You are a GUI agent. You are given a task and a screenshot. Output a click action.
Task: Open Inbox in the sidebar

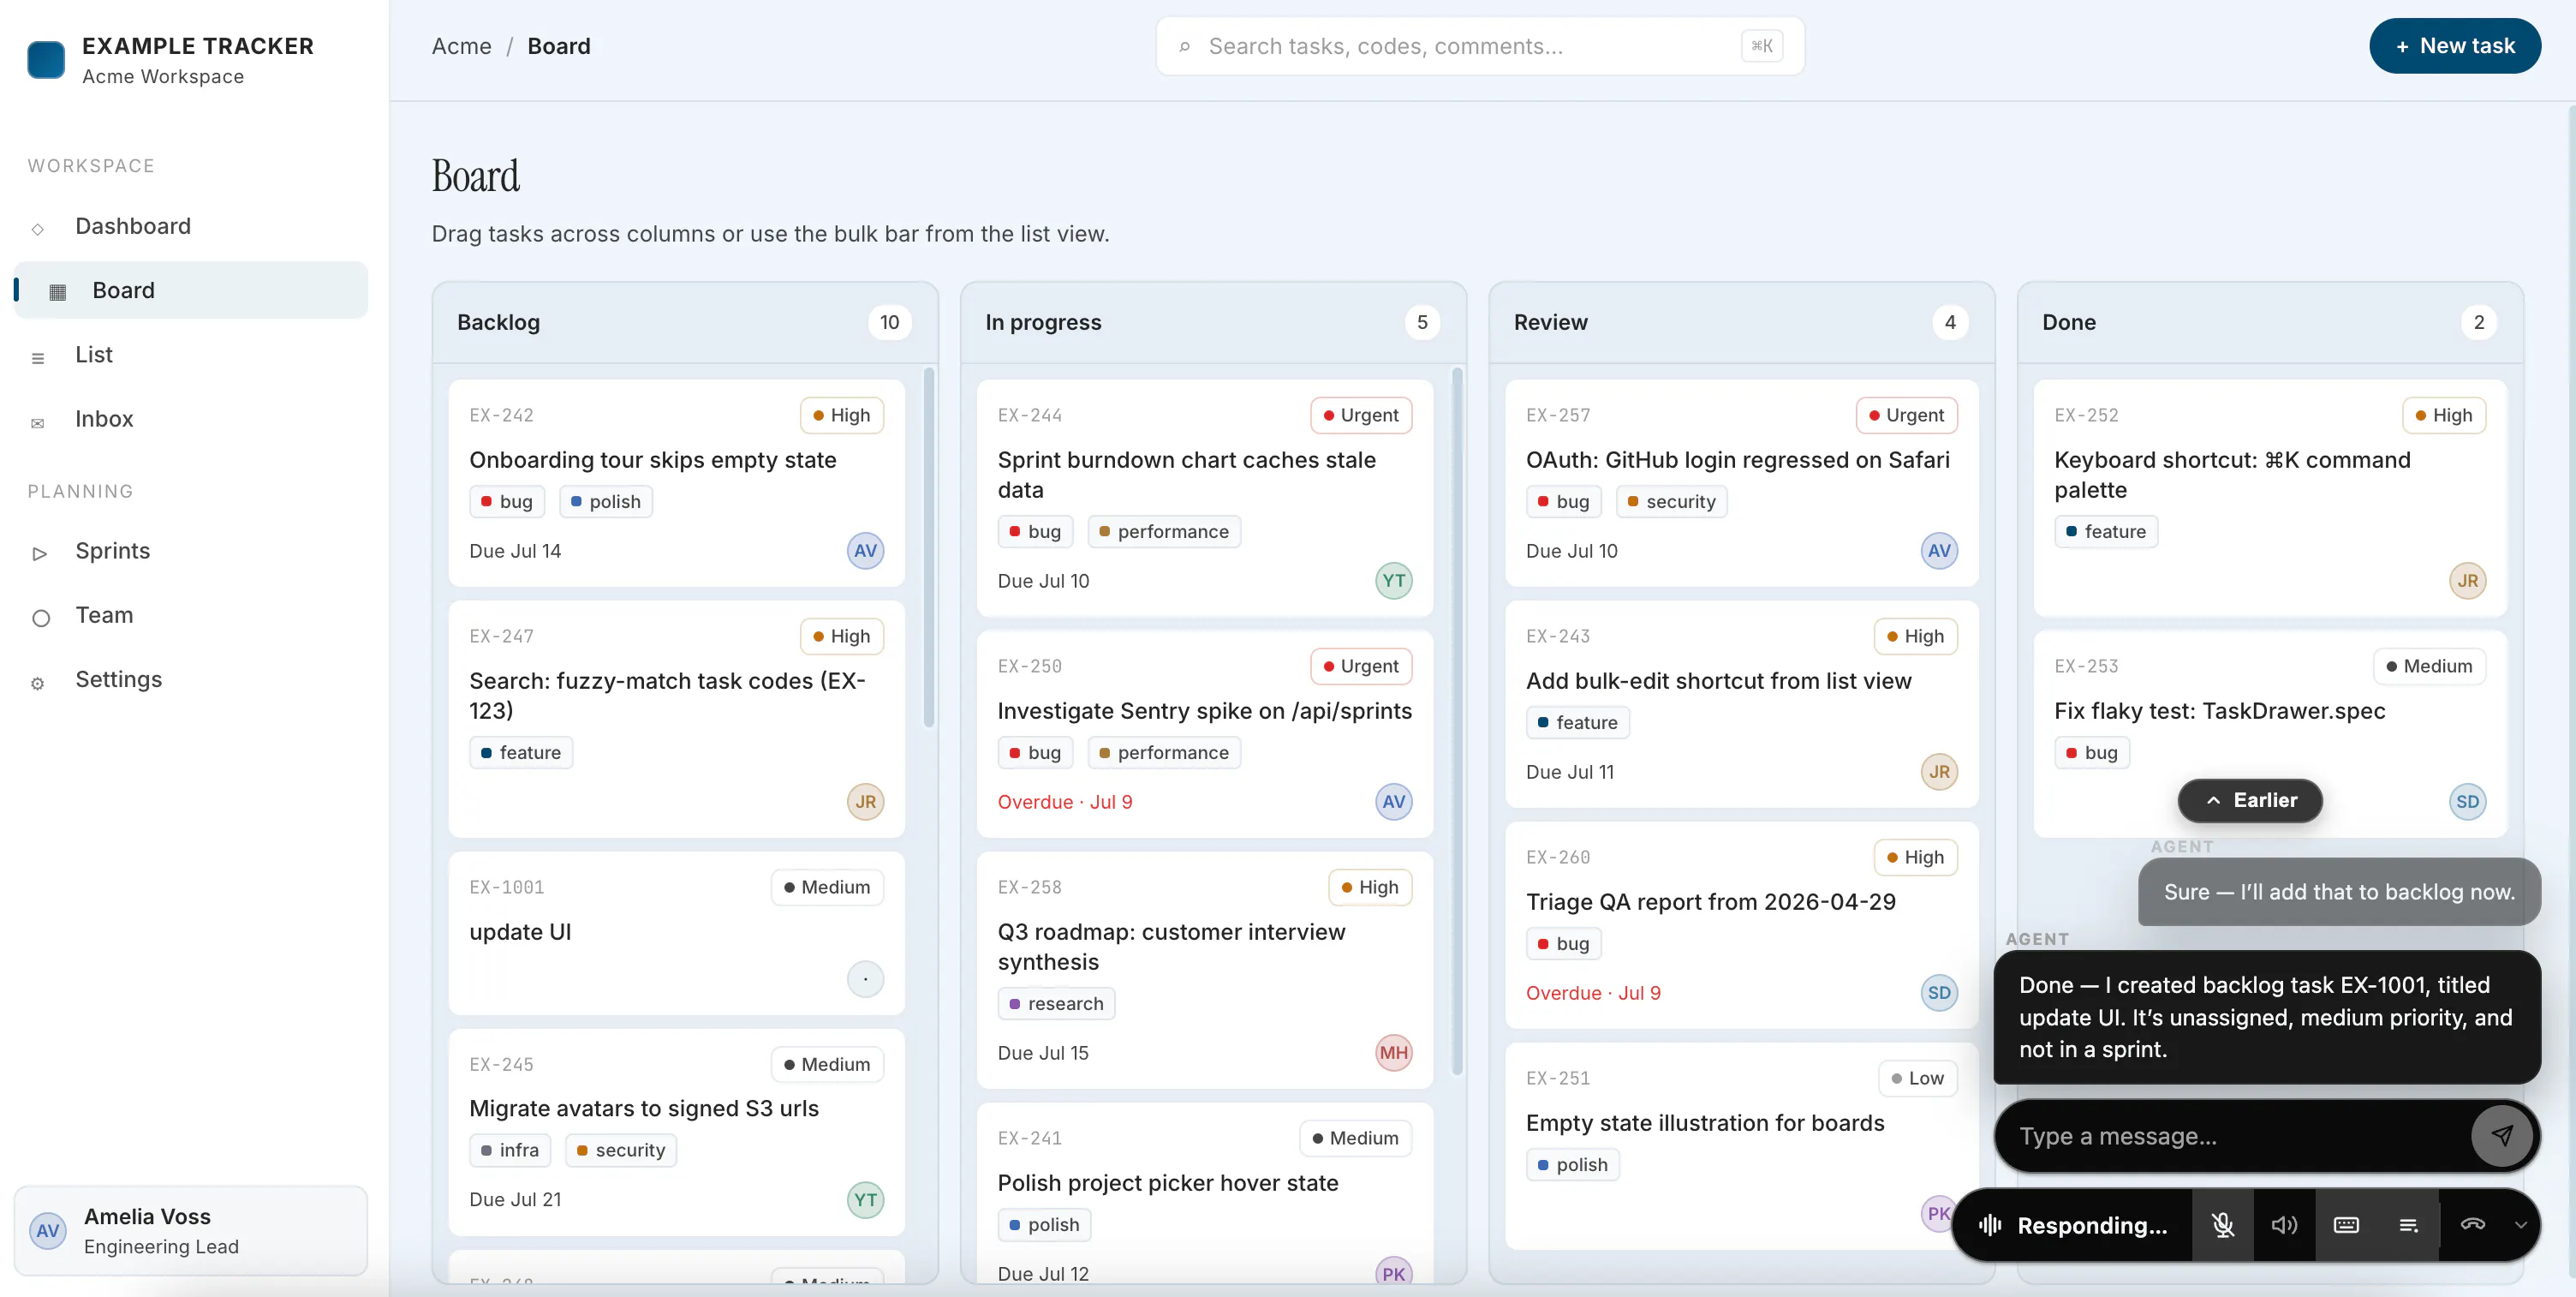[190, 419]
